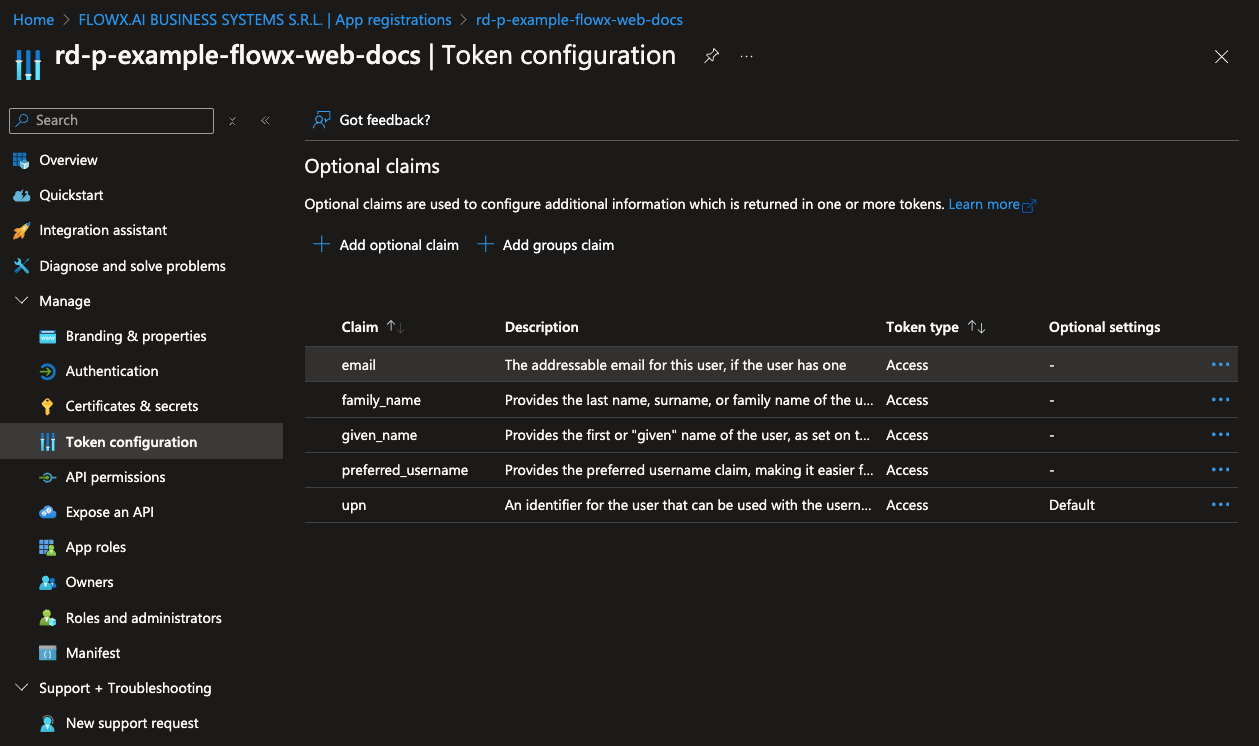Sort the table by Claim column
1259x746 pixels.
click(x=395, y=327)
